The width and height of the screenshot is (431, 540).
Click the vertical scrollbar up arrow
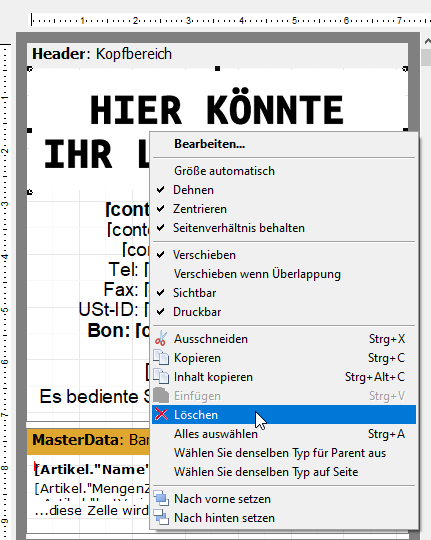click(x=427, y=41)
